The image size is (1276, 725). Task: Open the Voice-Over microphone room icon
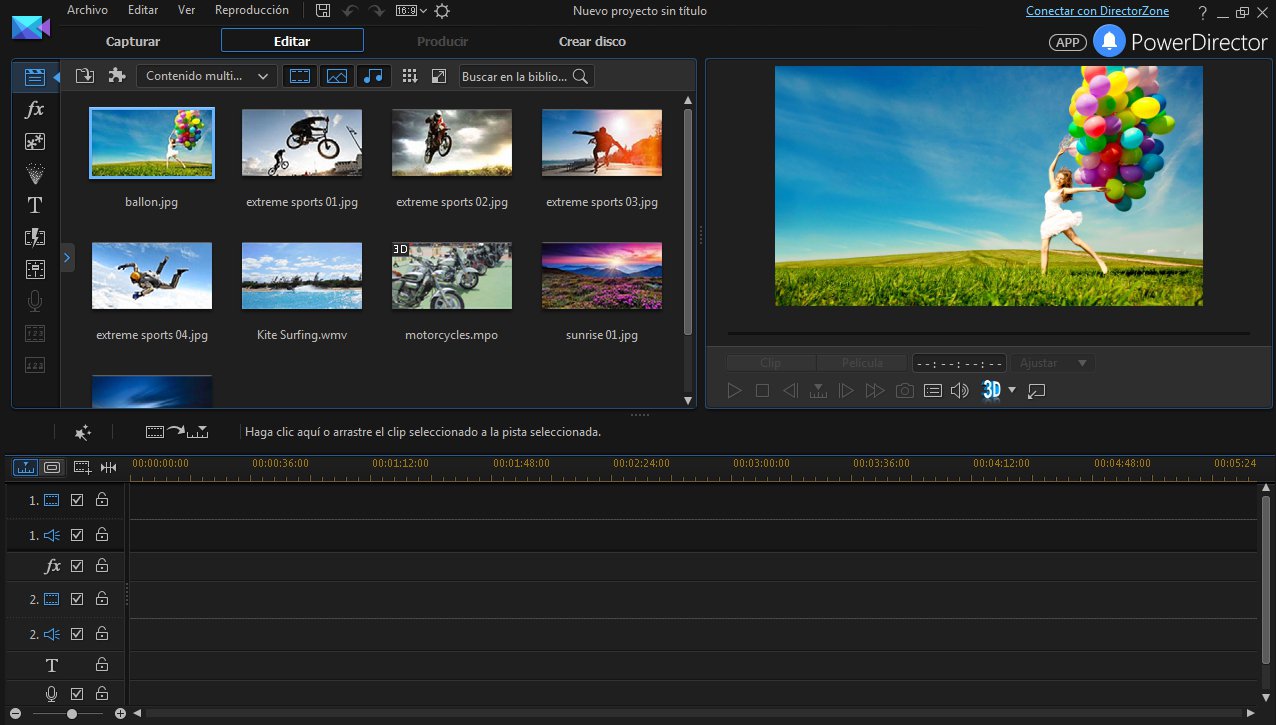pos(35,301)
